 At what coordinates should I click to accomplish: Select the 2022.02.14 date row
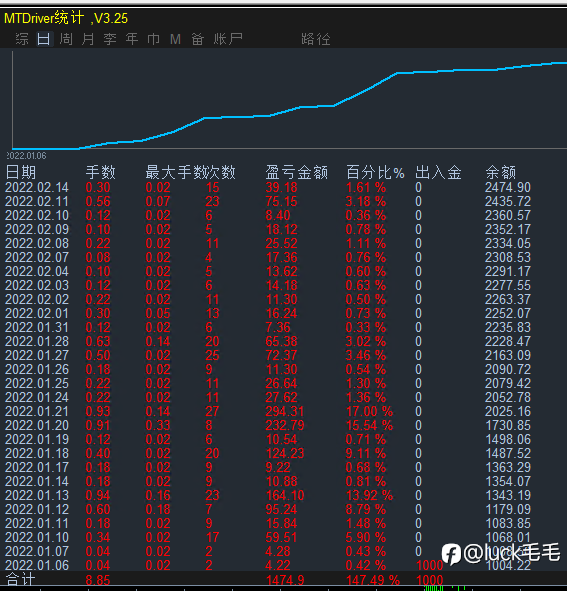[37, 187]
